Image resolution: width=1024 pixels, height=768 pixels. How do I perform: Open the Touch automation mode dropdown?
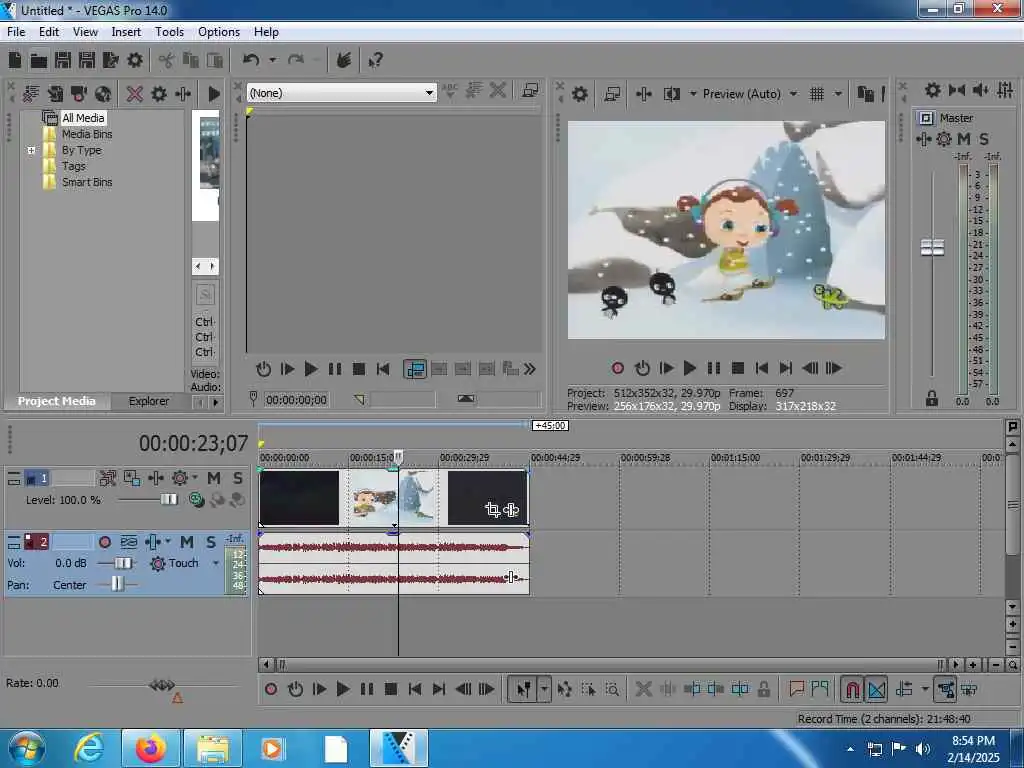(216, 563)
